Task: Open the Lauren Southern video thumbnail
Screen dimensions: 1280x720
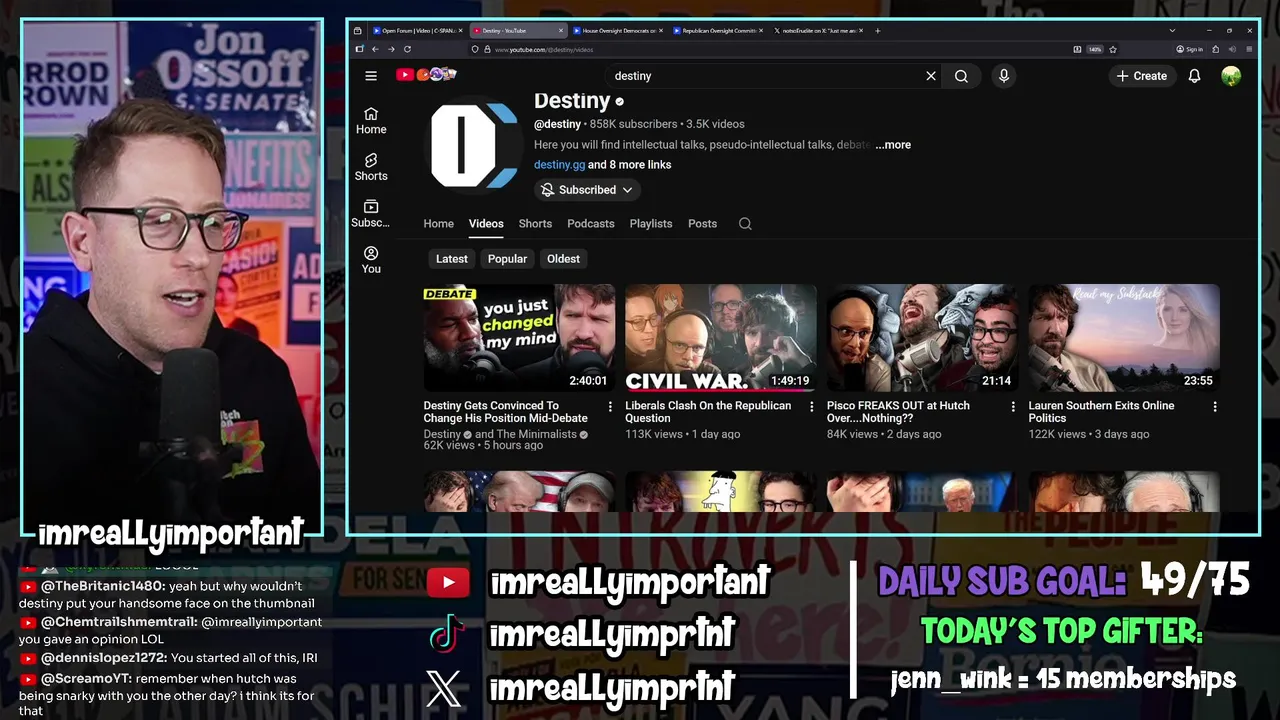Action: click(x=1124, y=338)
